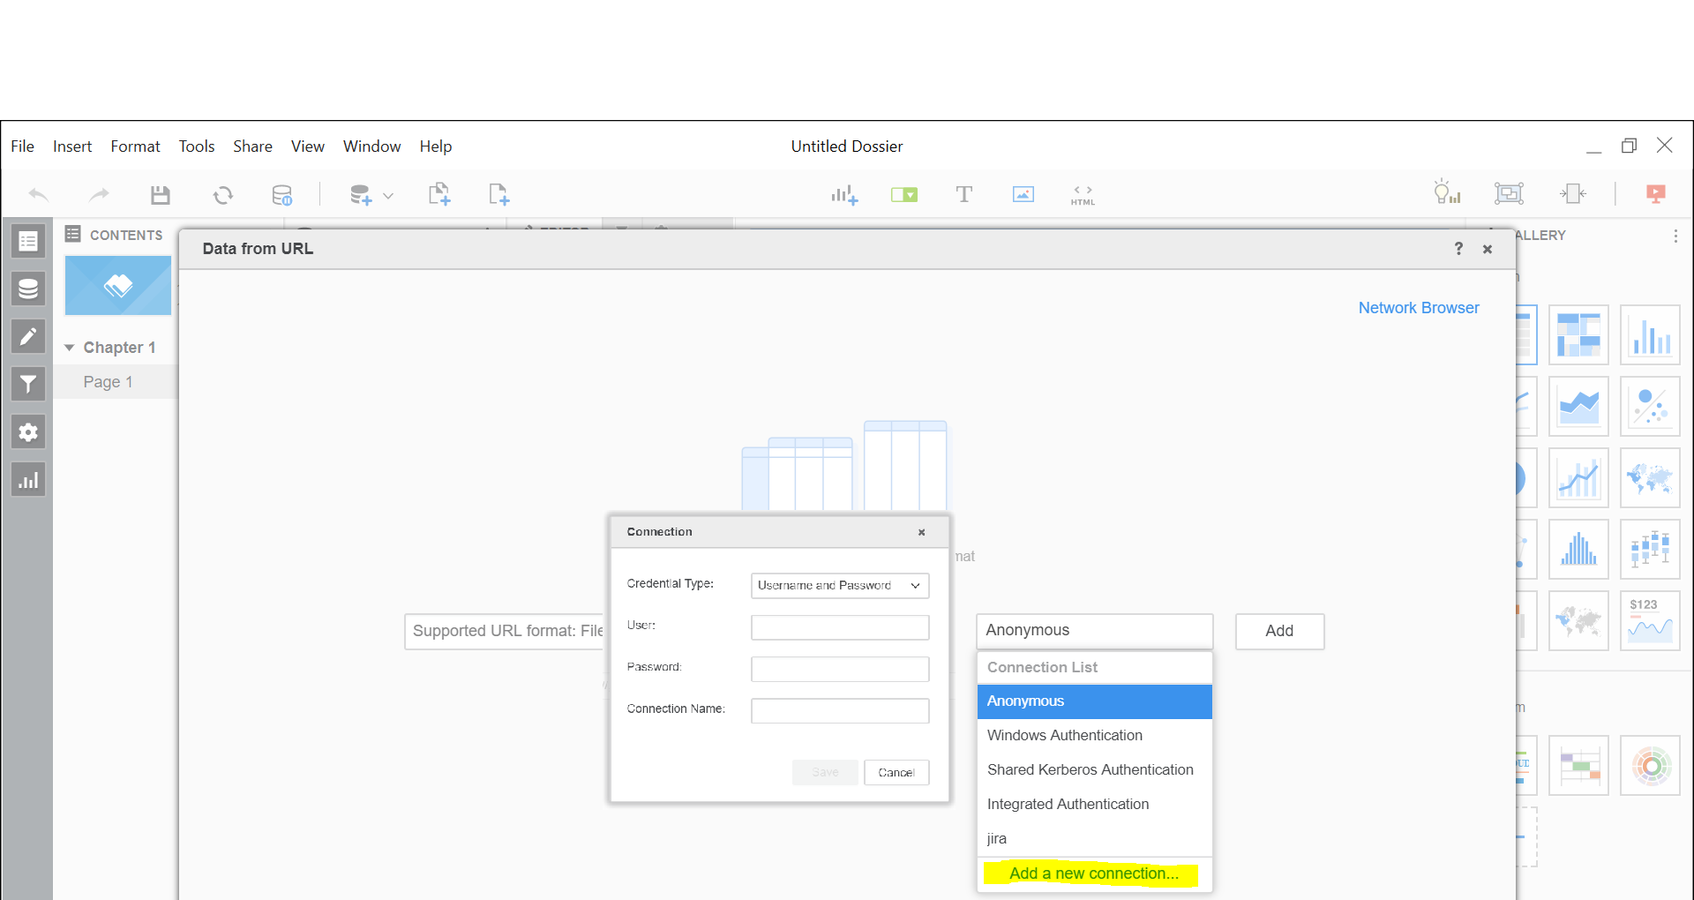Click the dossier cover thumbnail
The height and width of the screenshot is (900, 1694).
[x=118, y=286]
